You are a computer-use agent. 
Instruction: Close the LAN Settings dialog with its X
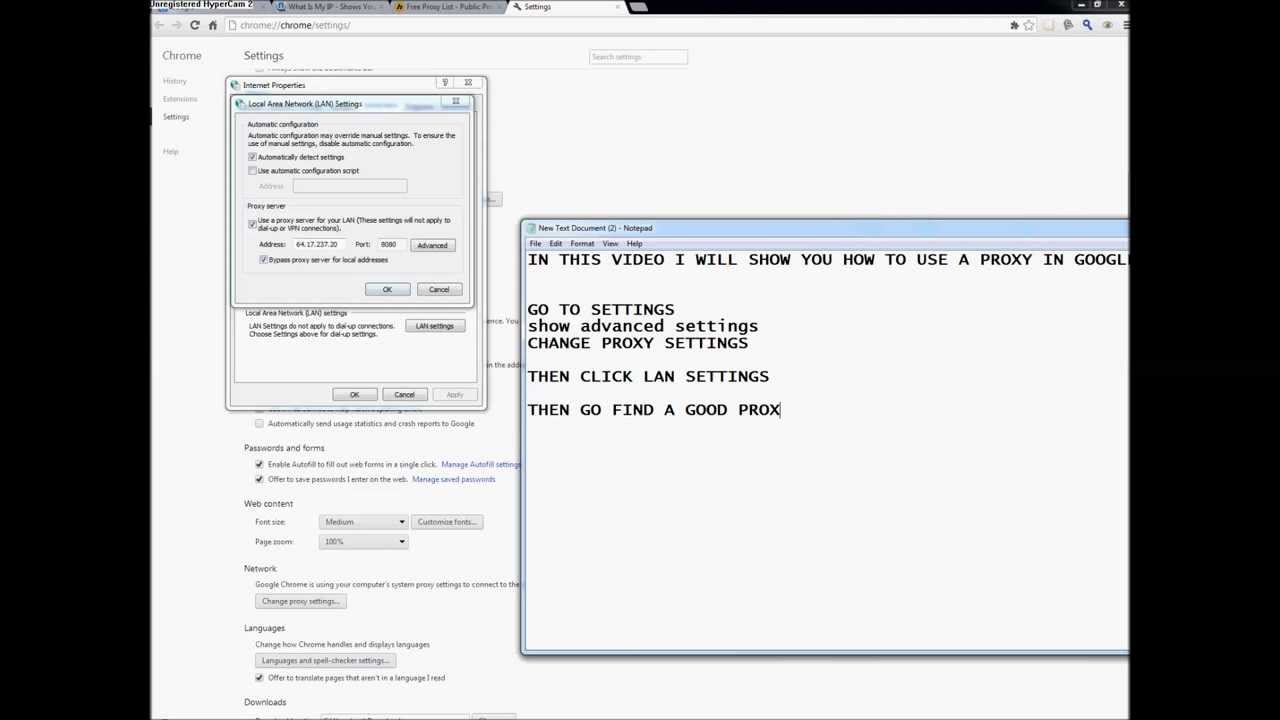(455, 101)
